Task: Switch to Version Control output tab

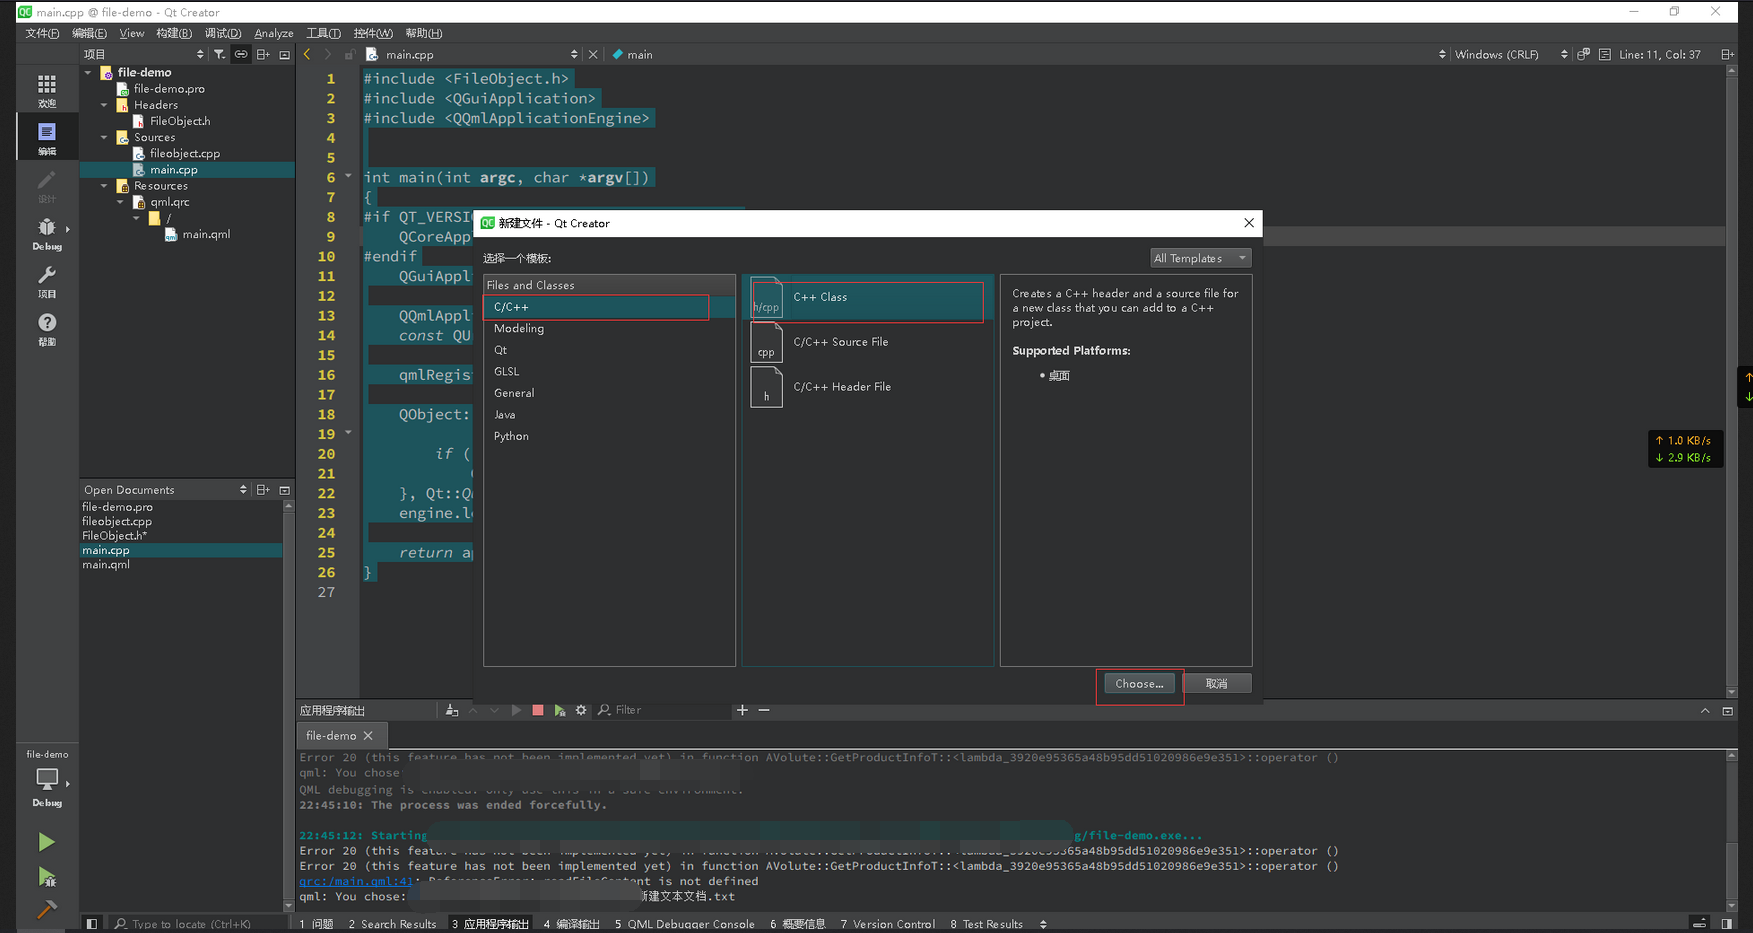Action: (888, 924)
